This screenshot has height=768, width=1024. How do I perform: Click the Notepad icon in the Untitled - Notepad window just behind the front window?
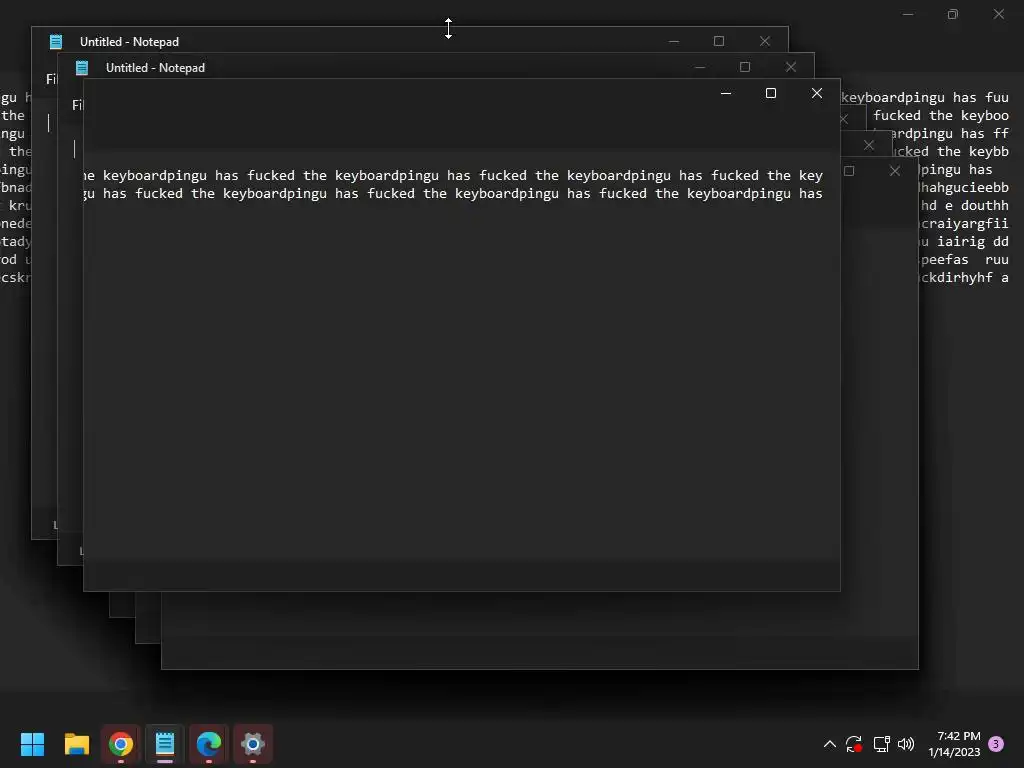(82, 67)
